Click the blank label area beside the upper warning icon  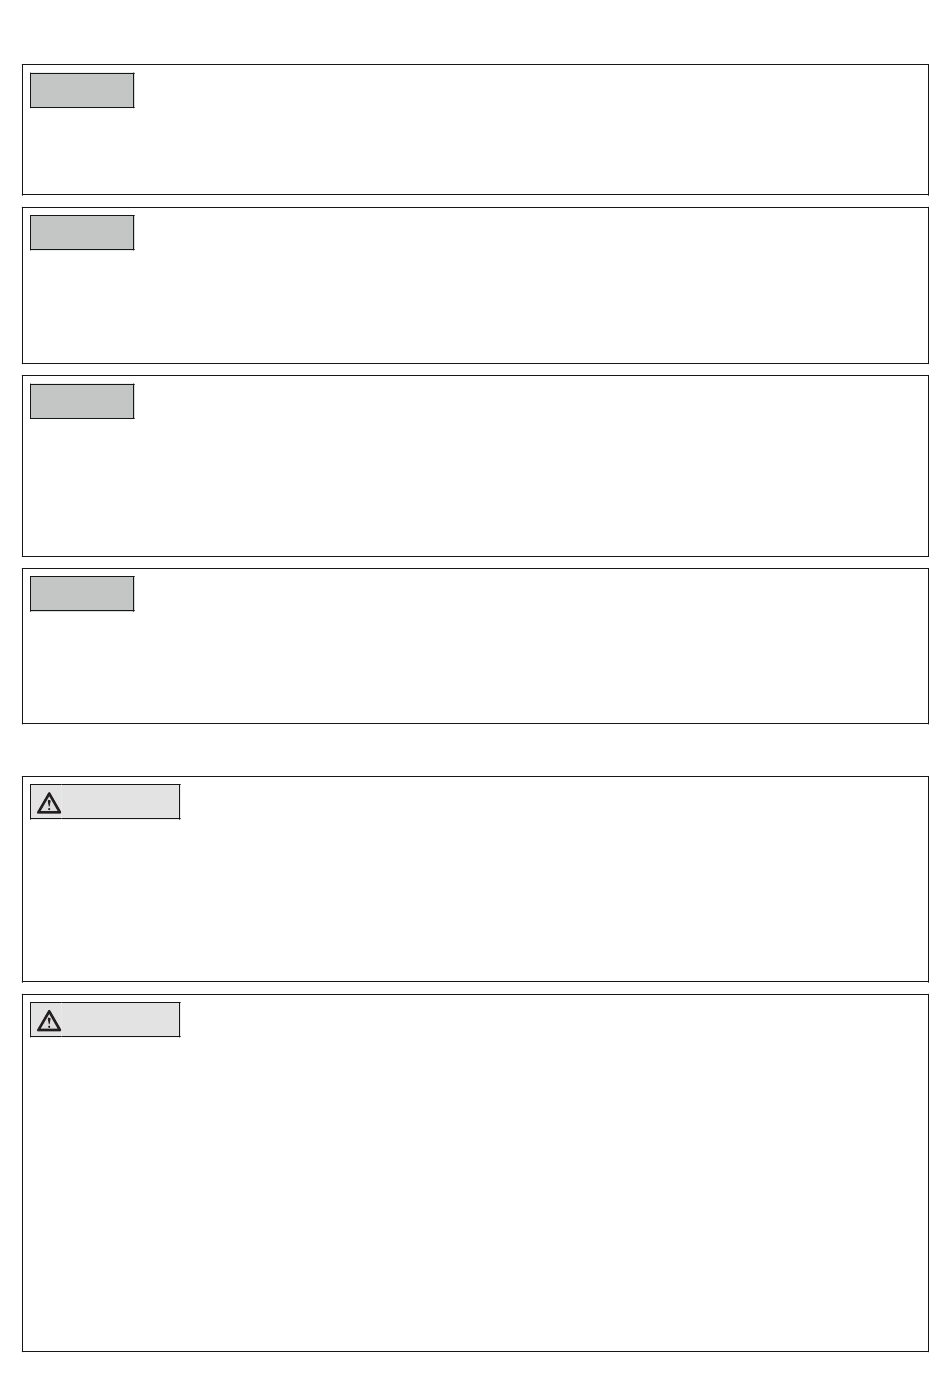point(121,802)
